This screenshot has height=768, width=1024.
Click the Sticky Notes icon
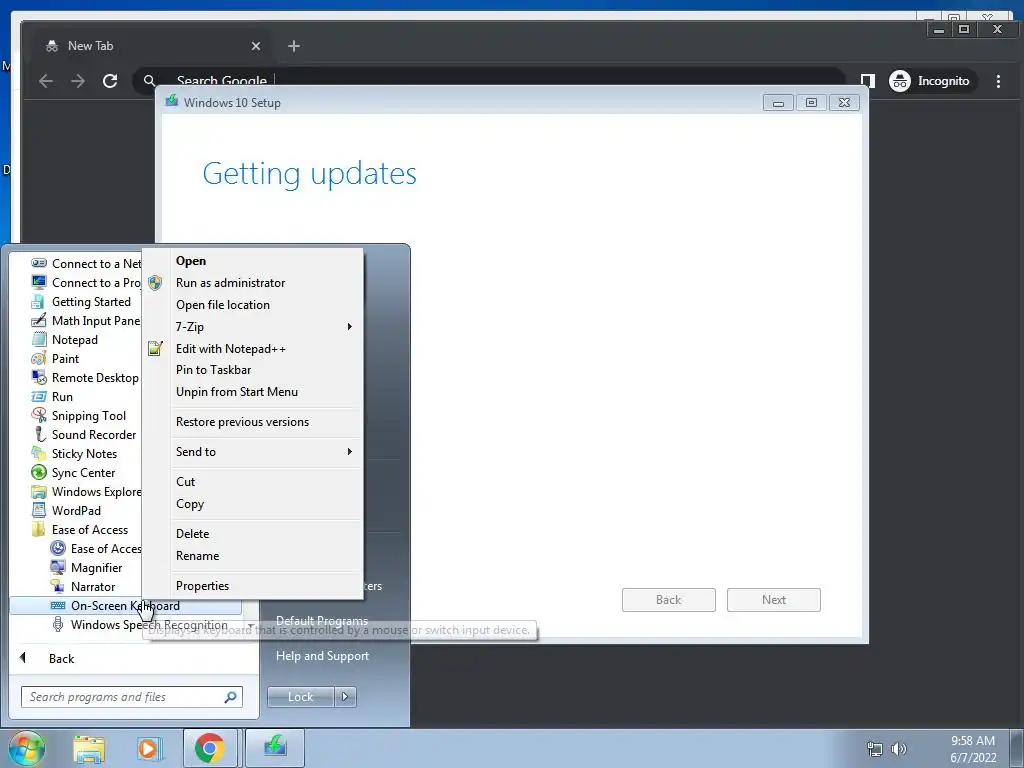point(39,453)
